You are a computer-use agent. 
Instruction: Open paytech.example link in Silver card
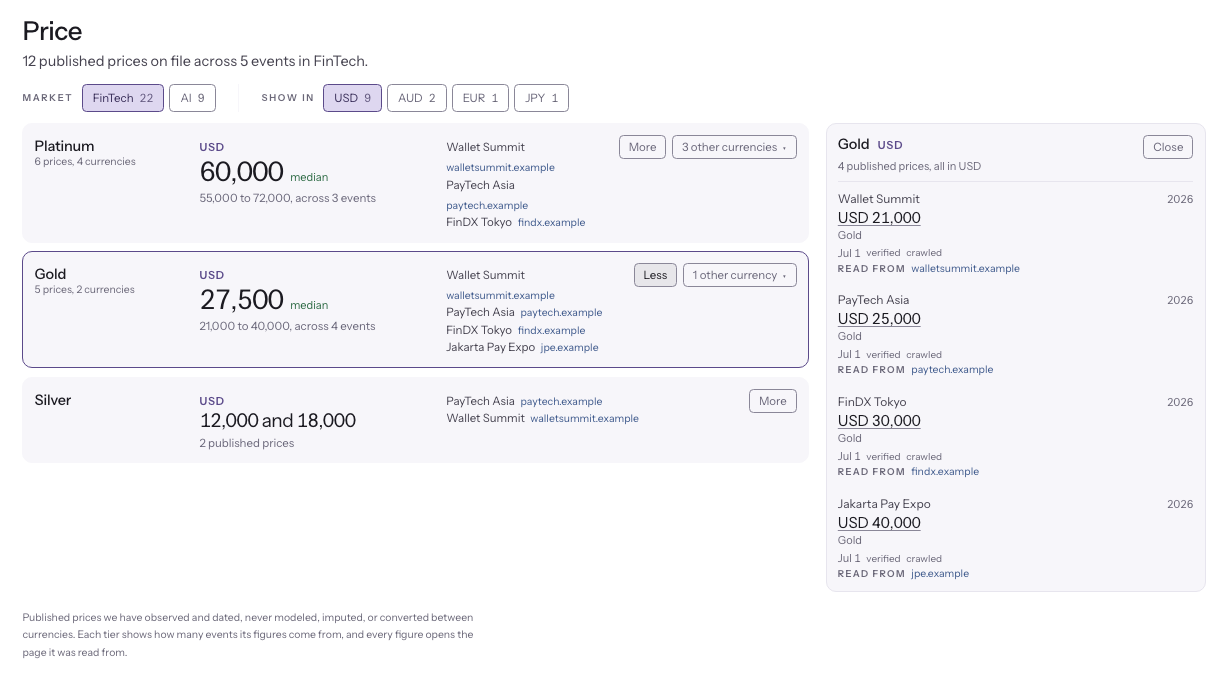coord(561,401)
